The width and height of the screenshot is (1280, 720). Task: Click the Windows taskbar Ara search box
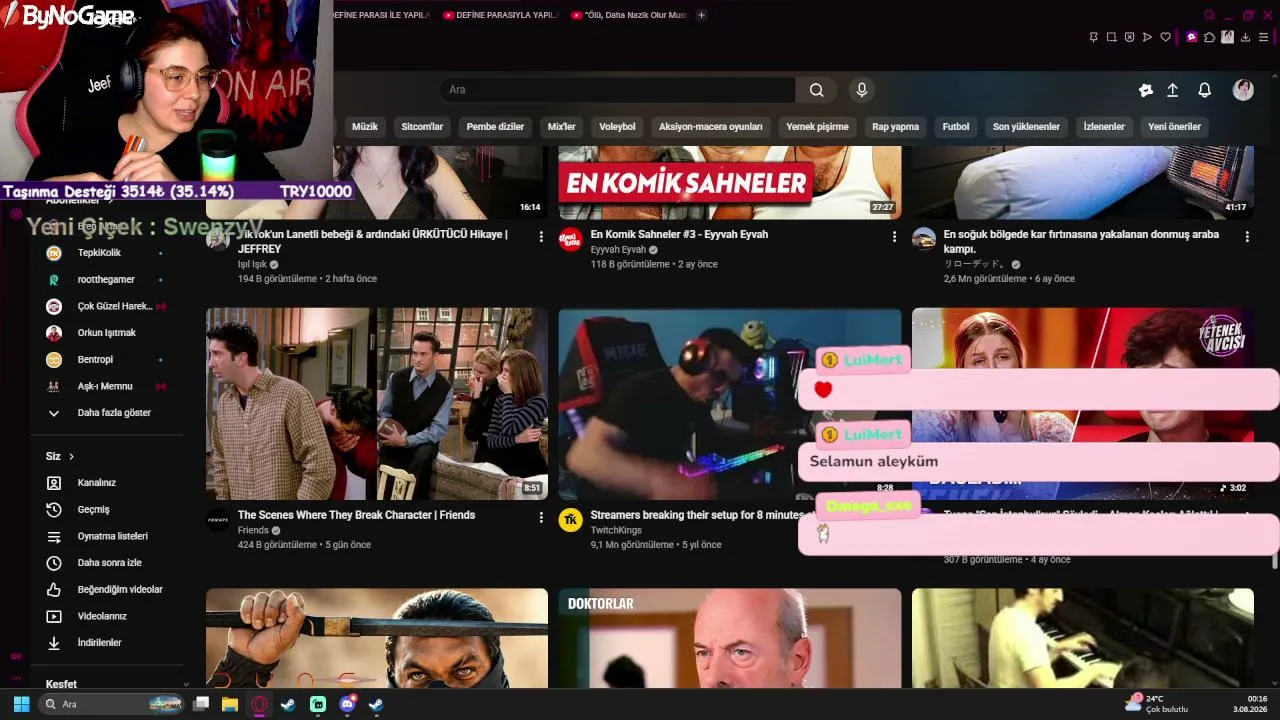click(x=112, y=704)
